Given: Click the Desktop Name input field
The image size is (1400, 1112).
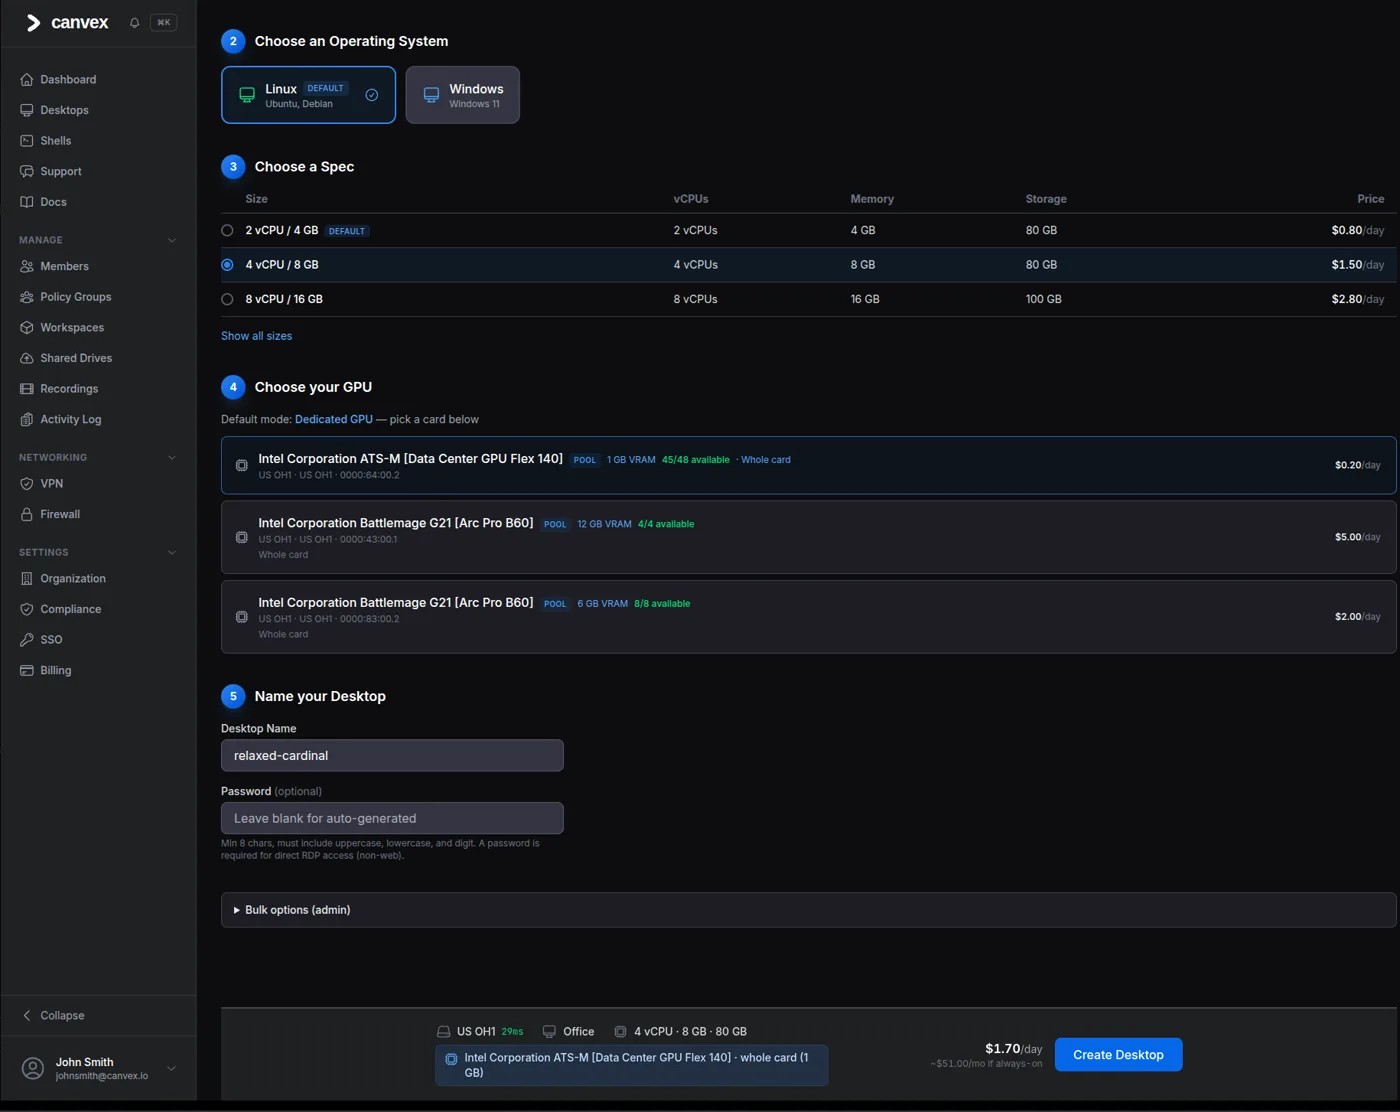Looking at the screenshot, I should coord(392,756).
